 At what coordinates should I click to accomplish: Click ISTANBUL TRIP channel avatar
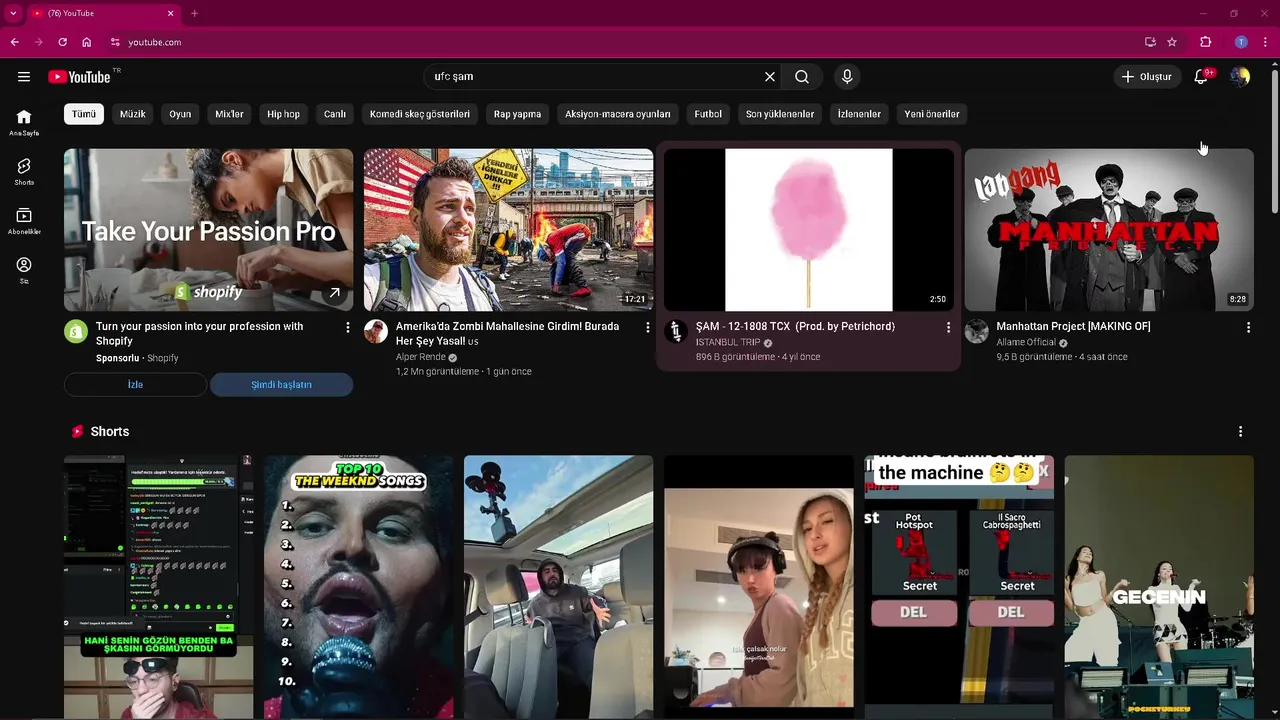pos(676,332)
